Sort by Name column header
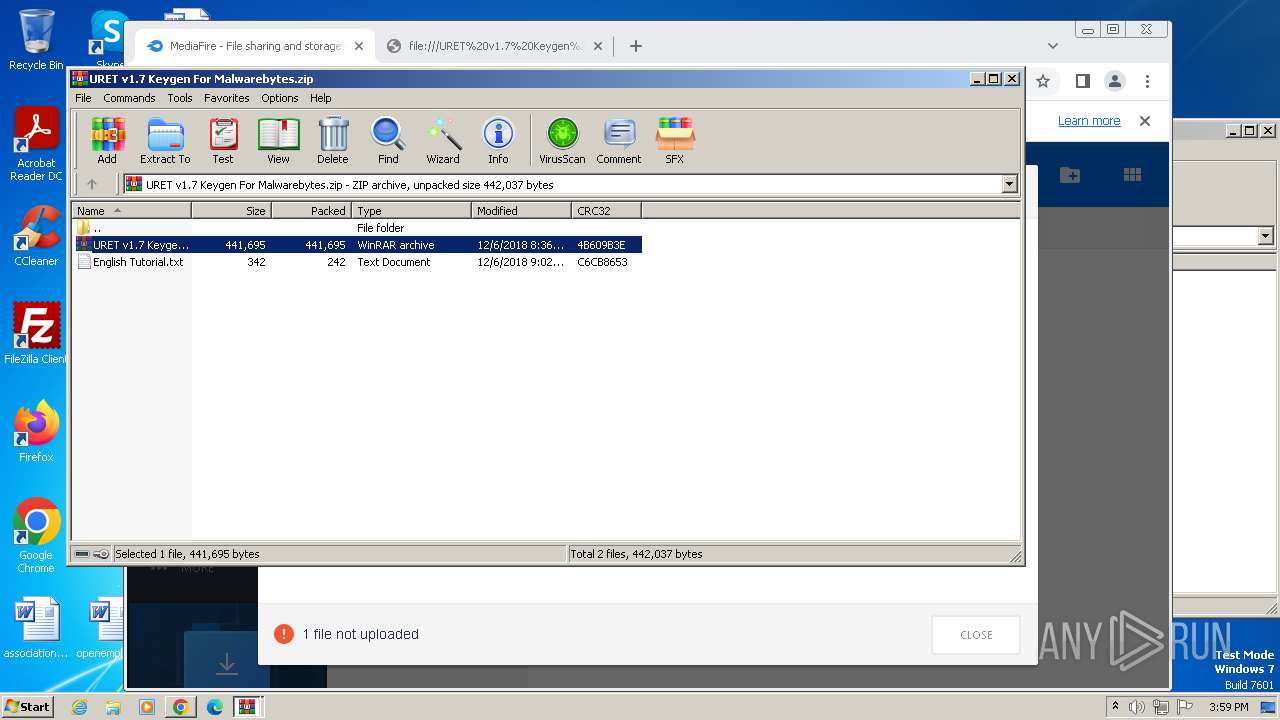Image resolution: width=1280 pixels, height=720 pixels. click(131, 211)
